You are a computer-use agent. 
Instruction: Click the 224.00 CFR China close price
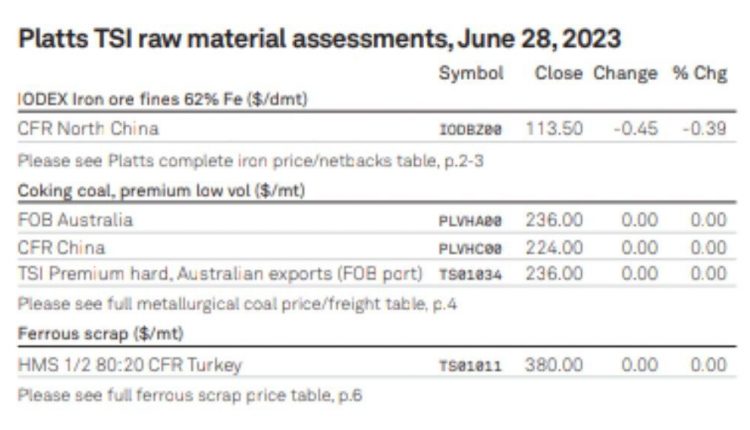pyautogui.click(x=554, y=248)
